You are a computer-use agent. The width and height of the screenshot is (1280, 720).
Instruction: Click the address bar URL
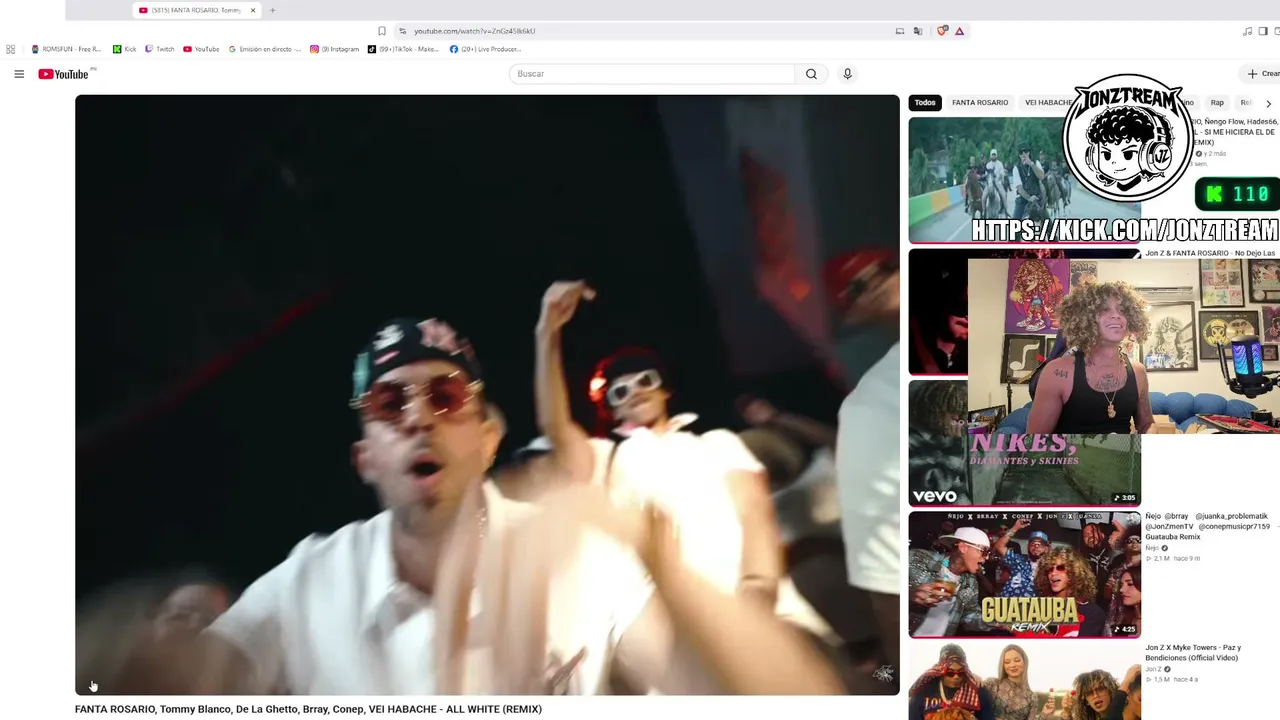[475, 31]
